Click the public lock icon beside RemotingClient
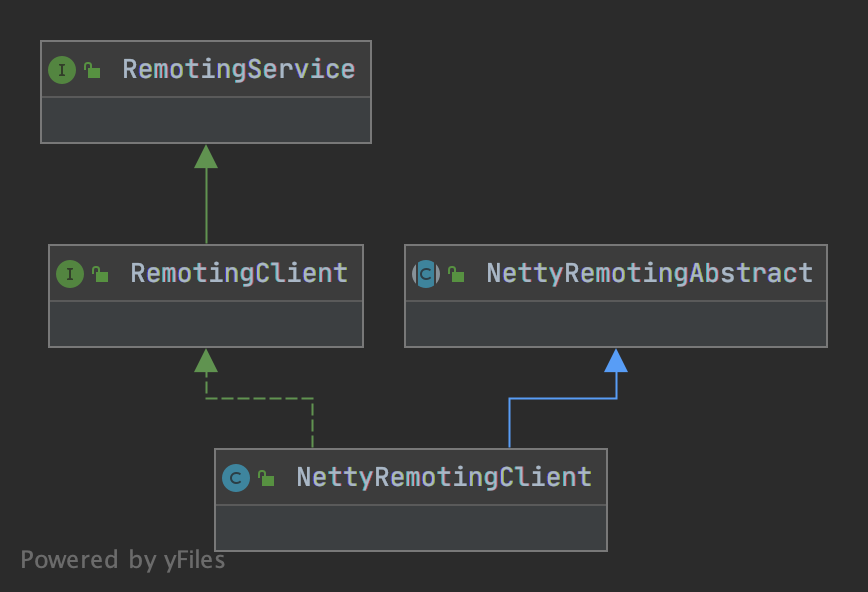 (x=100, y=274)
